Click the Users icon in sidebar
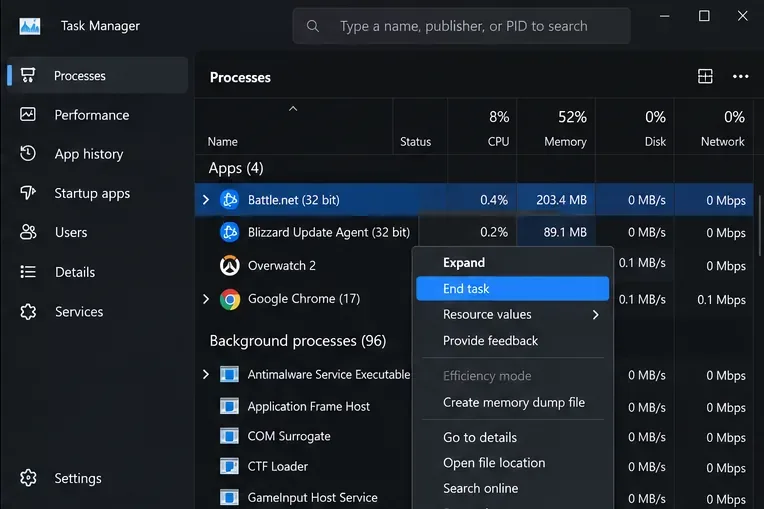 28,232
